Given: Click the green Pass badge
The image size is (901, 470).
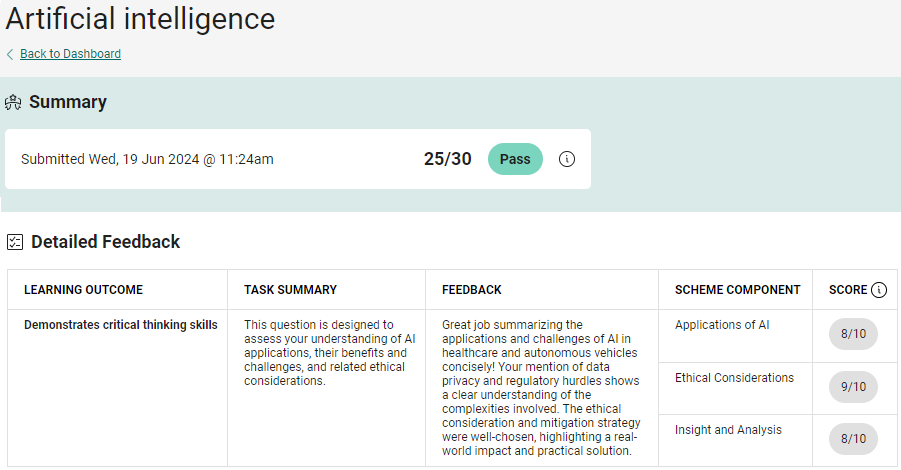Looking at the screenshot, I should [515, 159].
